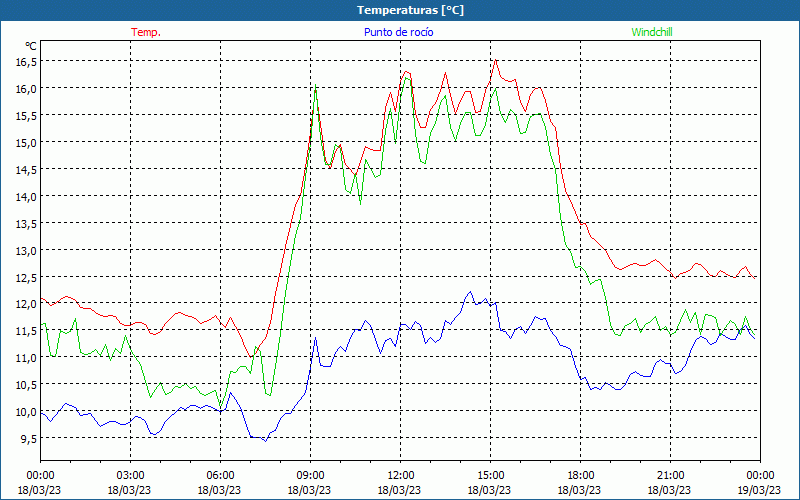Click the 15,0 y-axis value

[26, 142]
